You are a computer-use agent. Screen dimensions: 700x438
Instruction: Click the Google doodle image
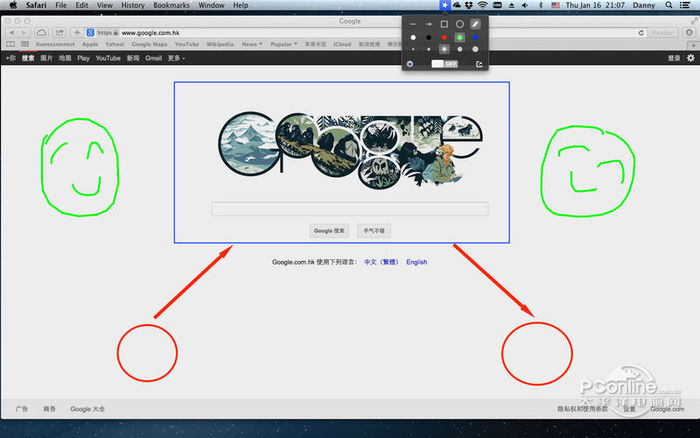350,150
